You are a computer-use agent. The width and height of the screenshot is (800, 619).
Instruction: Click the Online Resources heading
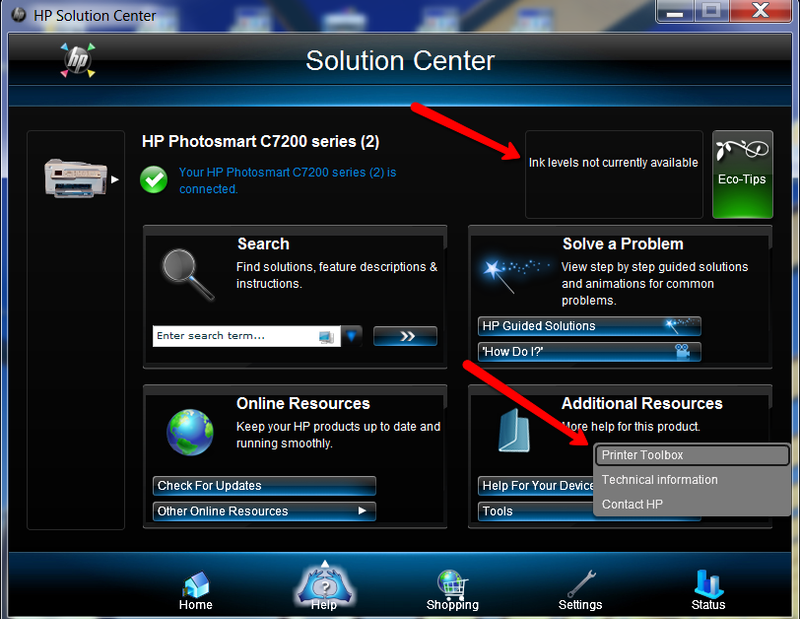point(303,404)
